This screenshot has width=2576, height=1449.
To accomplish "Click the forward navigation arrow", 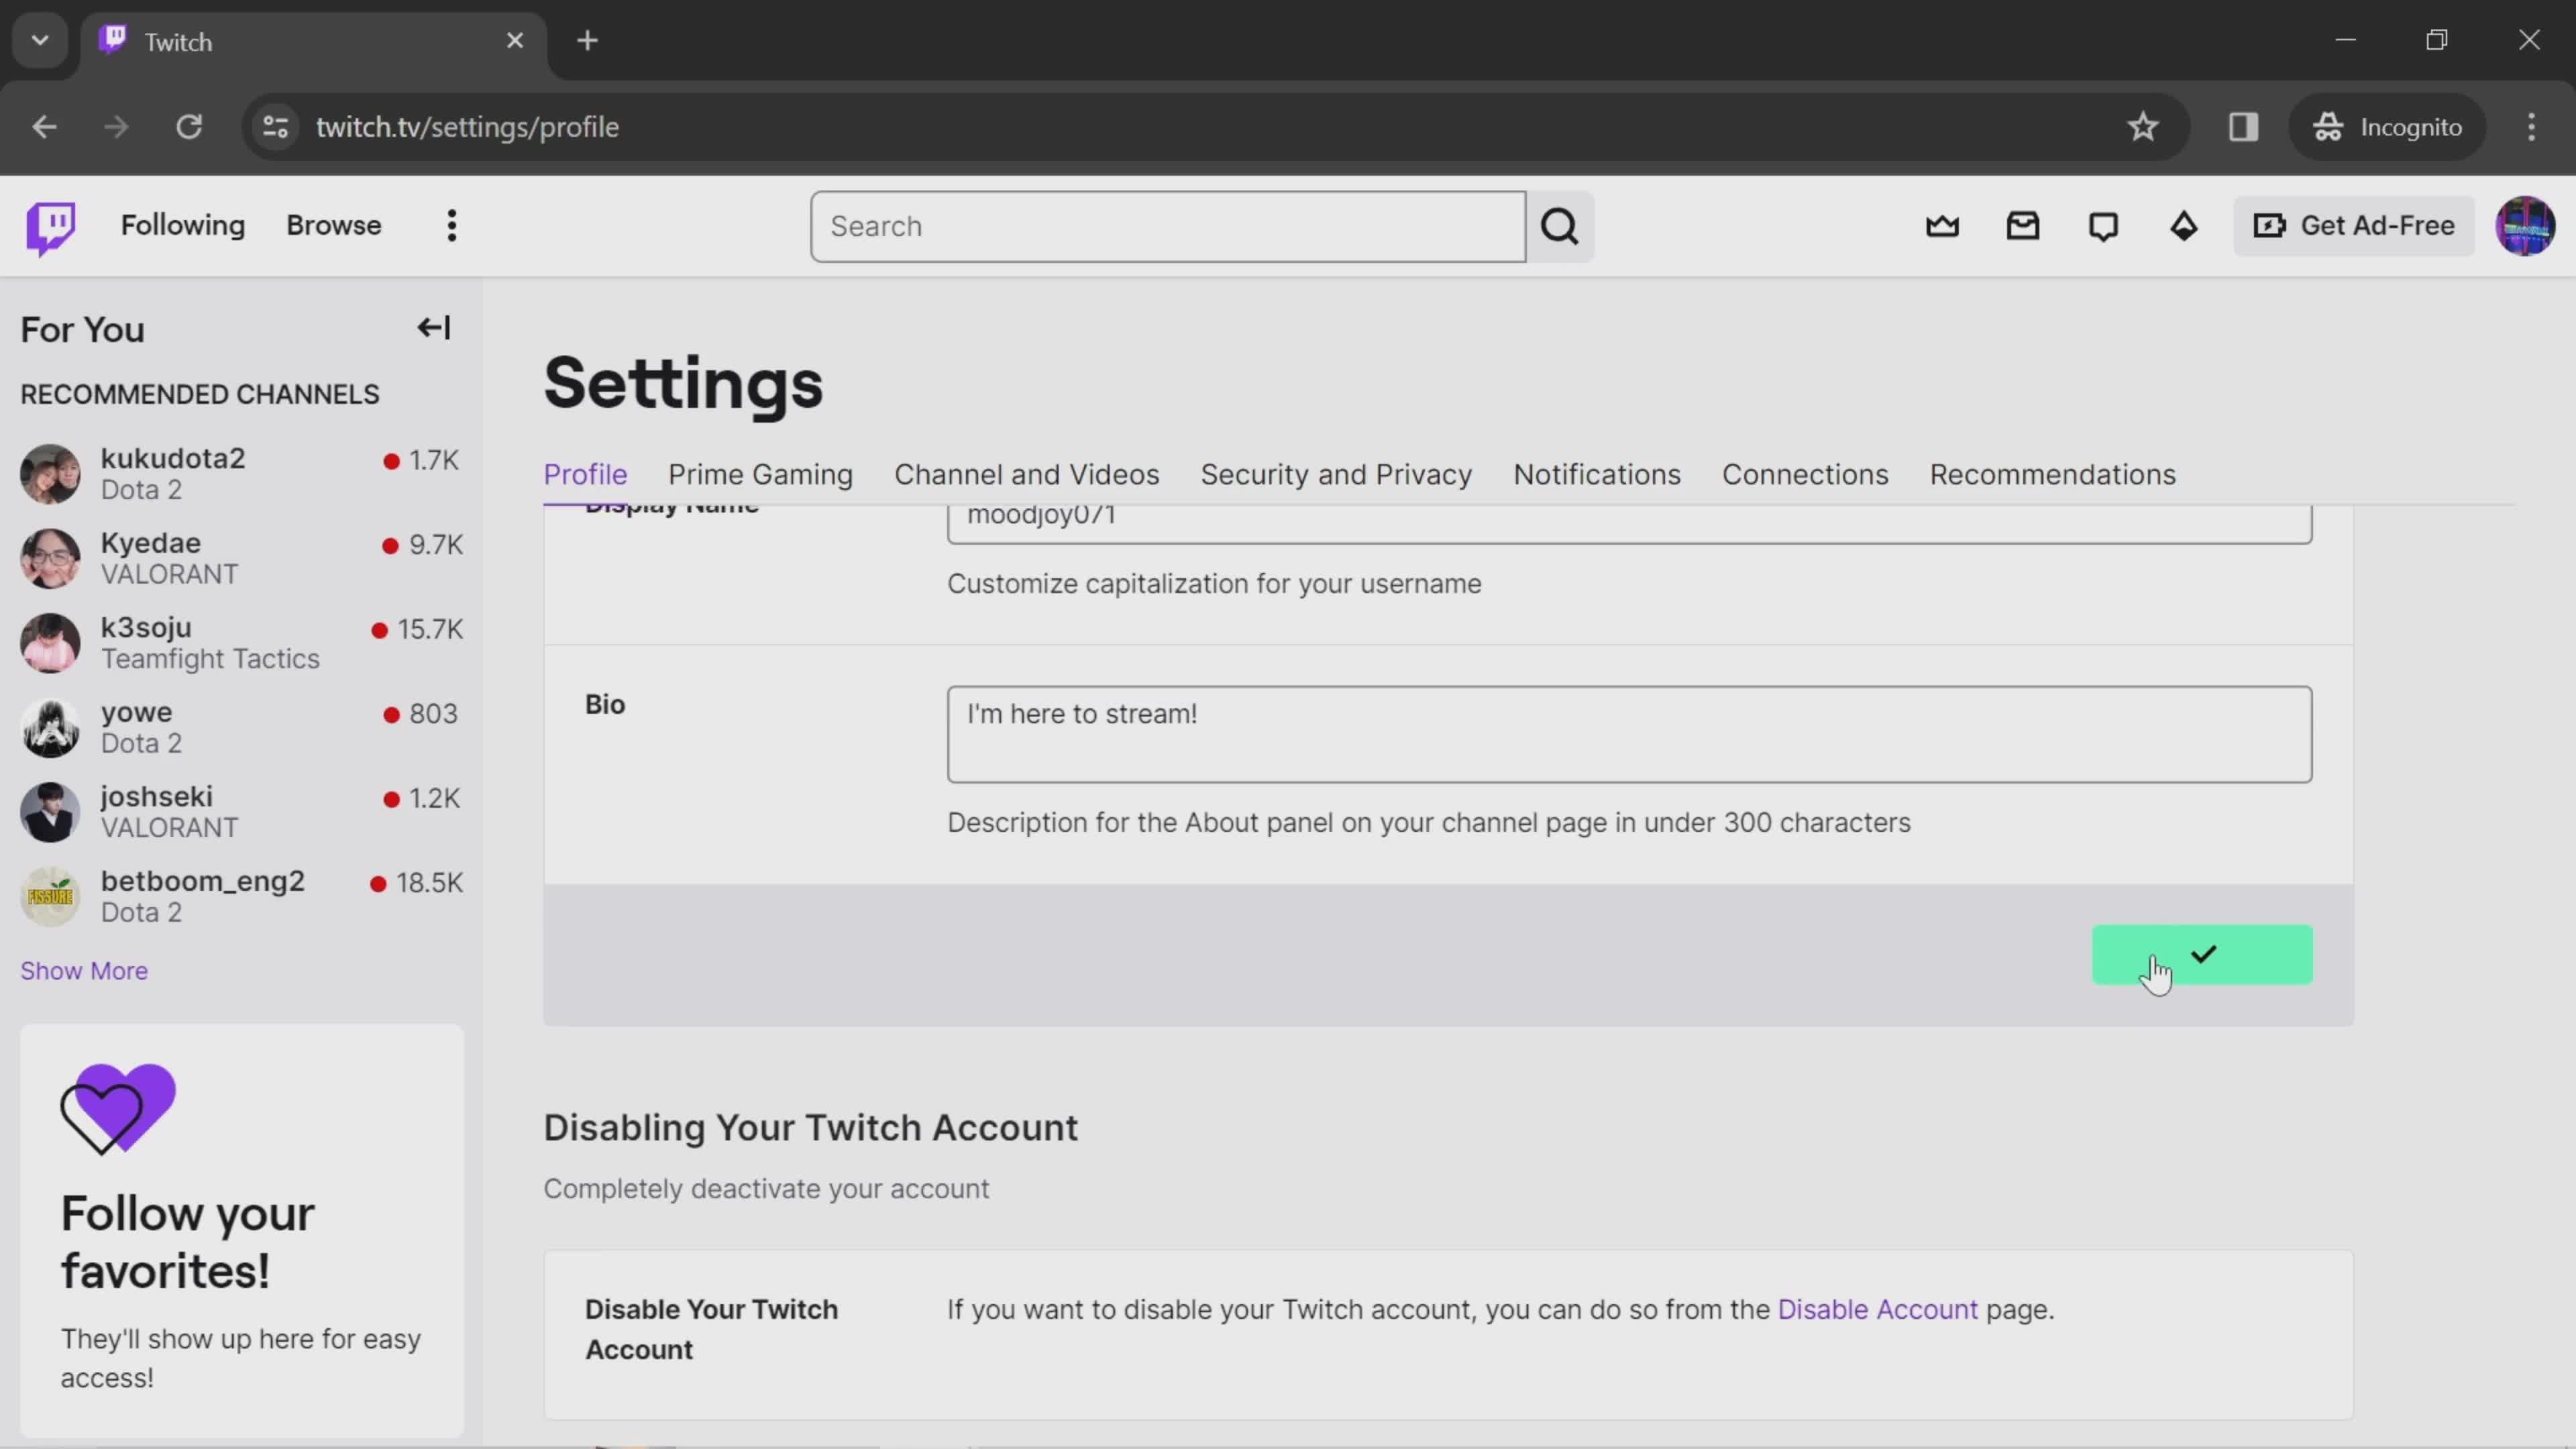I will (x=116, y=127).
